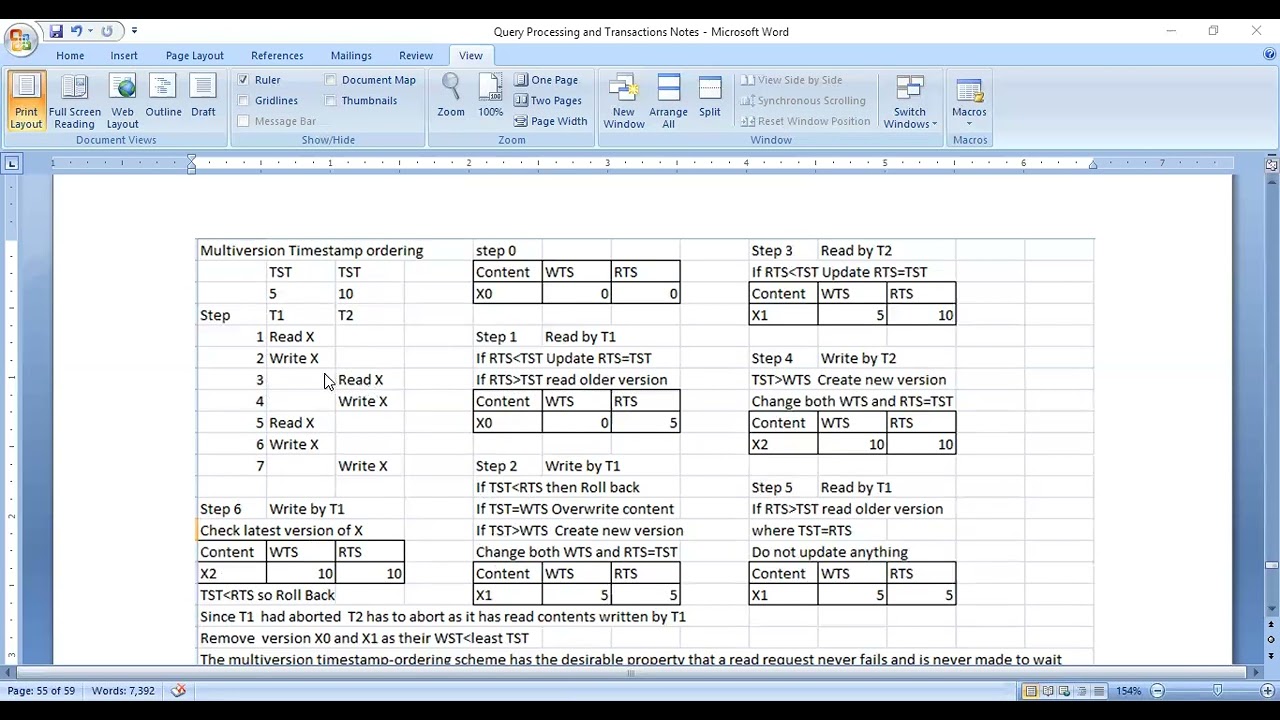Open word count from Words: 7,392
Screen dimensions: 1280x720
123,691
